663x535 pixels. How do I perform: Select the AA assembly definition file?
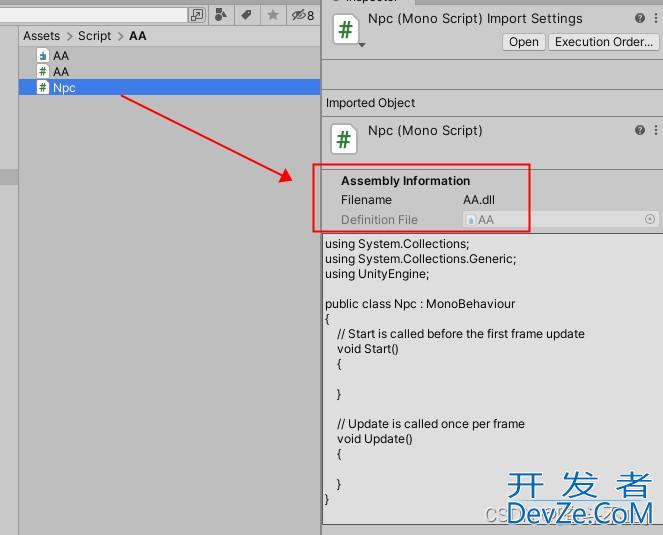point(169,56)
